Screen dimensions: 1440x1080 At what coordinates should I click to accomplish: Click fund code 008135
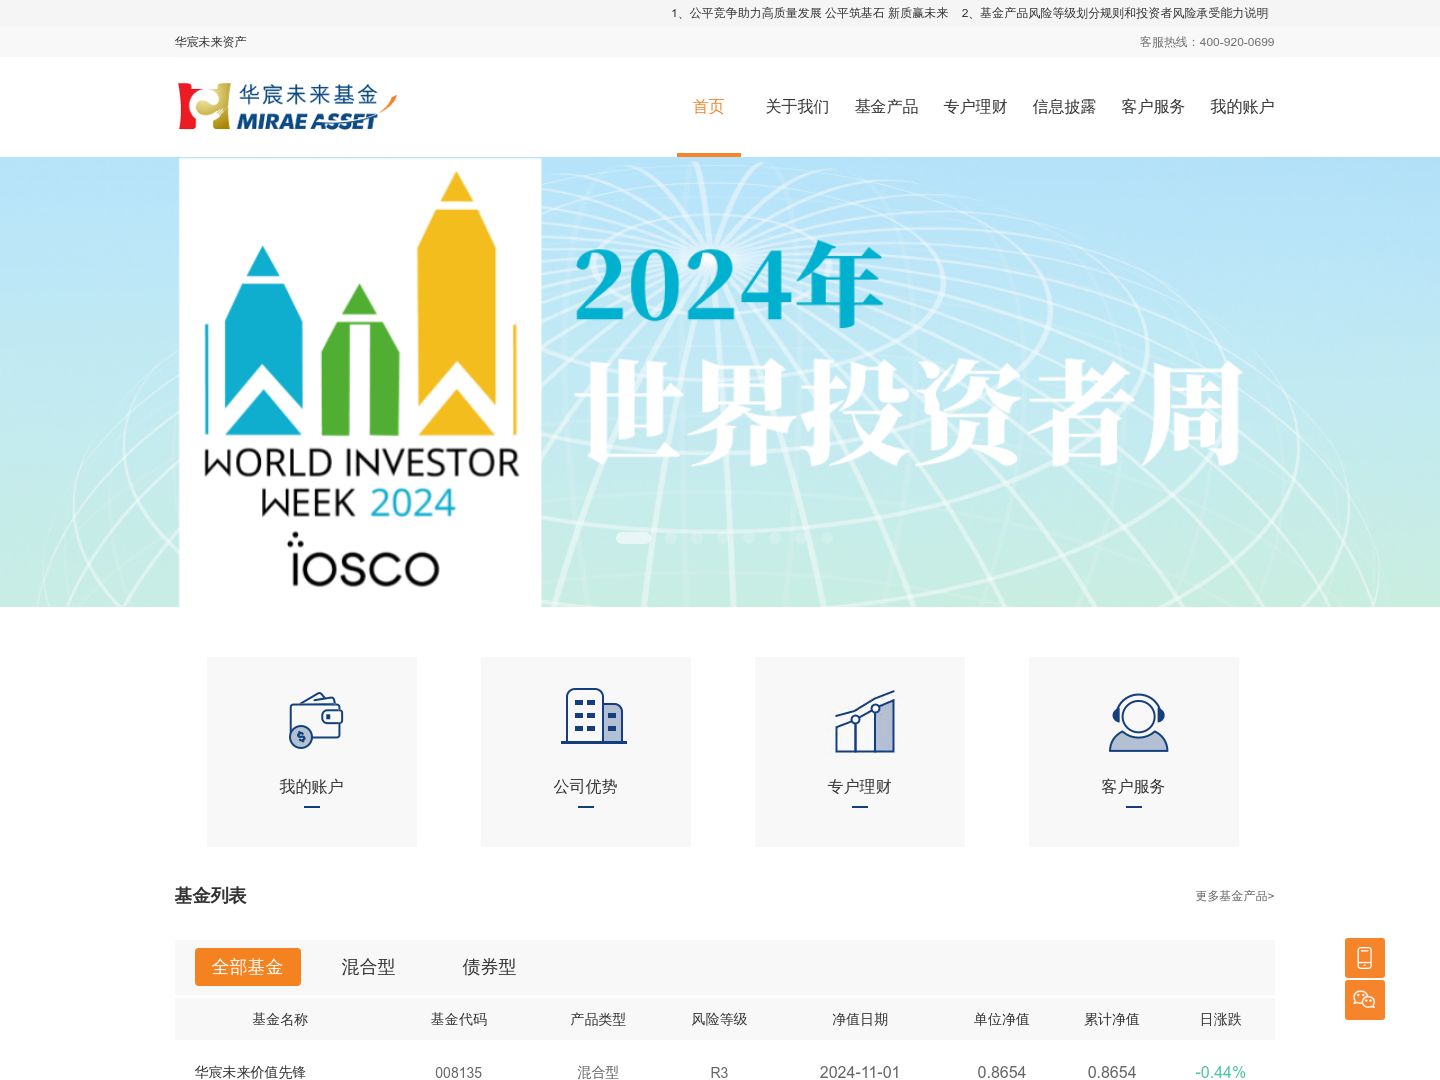coord(459,1072)
